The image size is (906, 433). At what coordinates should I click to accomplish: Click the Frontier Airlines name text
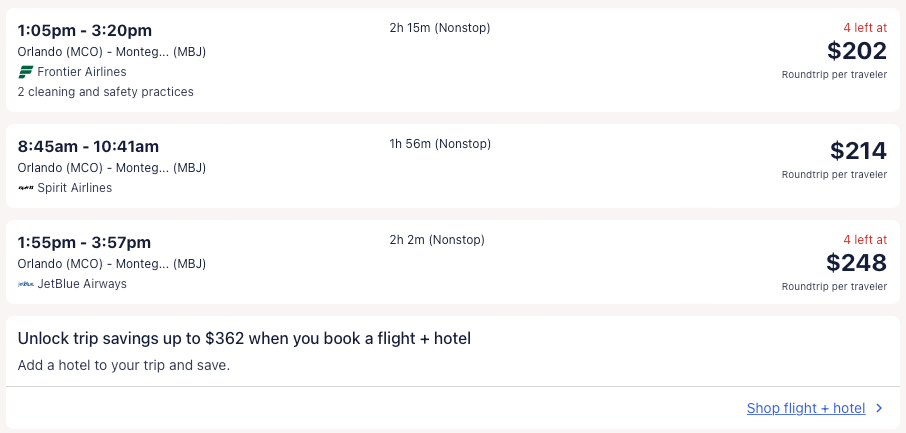click(82, 72)
